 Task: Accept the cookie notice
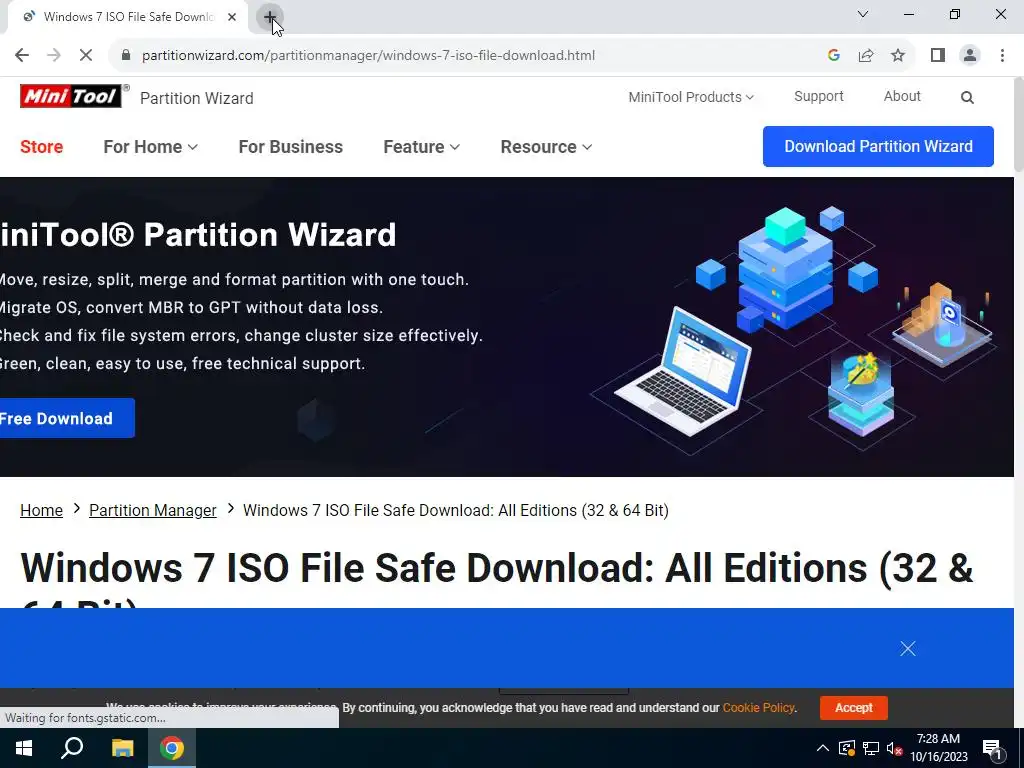coord(854,708)
